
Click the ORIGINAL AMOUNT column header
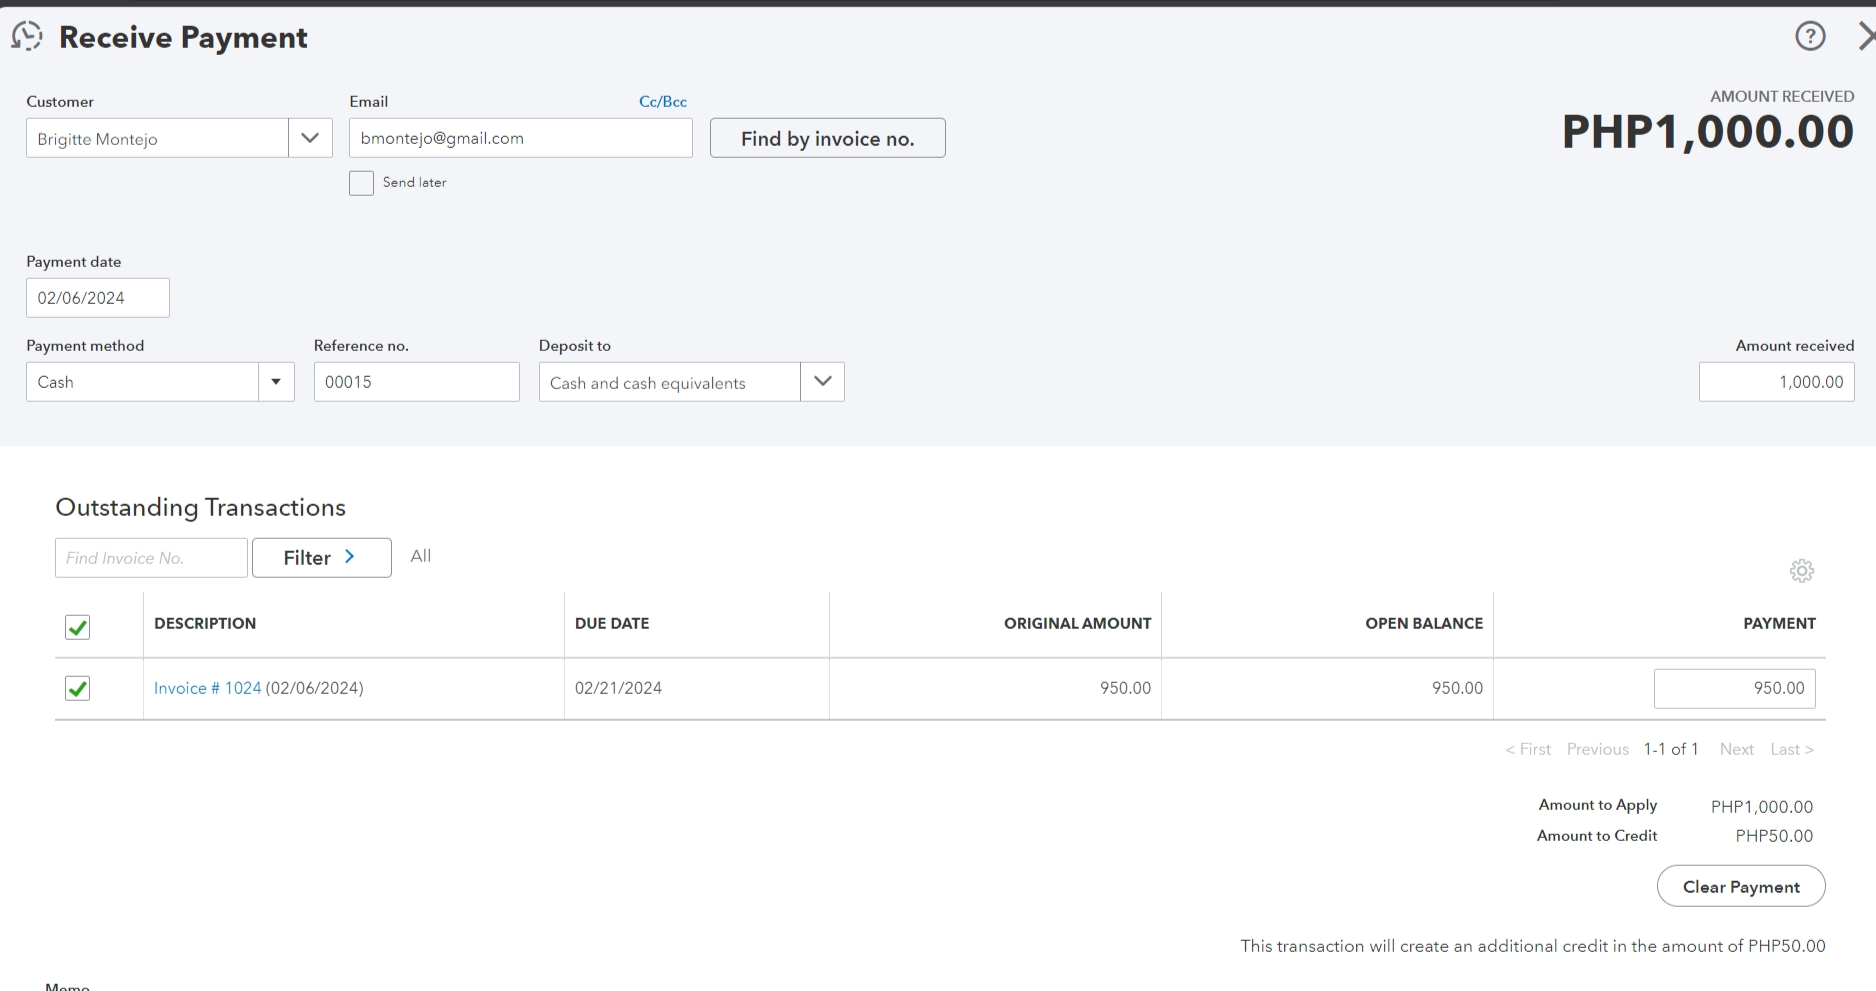[1077, 623]
